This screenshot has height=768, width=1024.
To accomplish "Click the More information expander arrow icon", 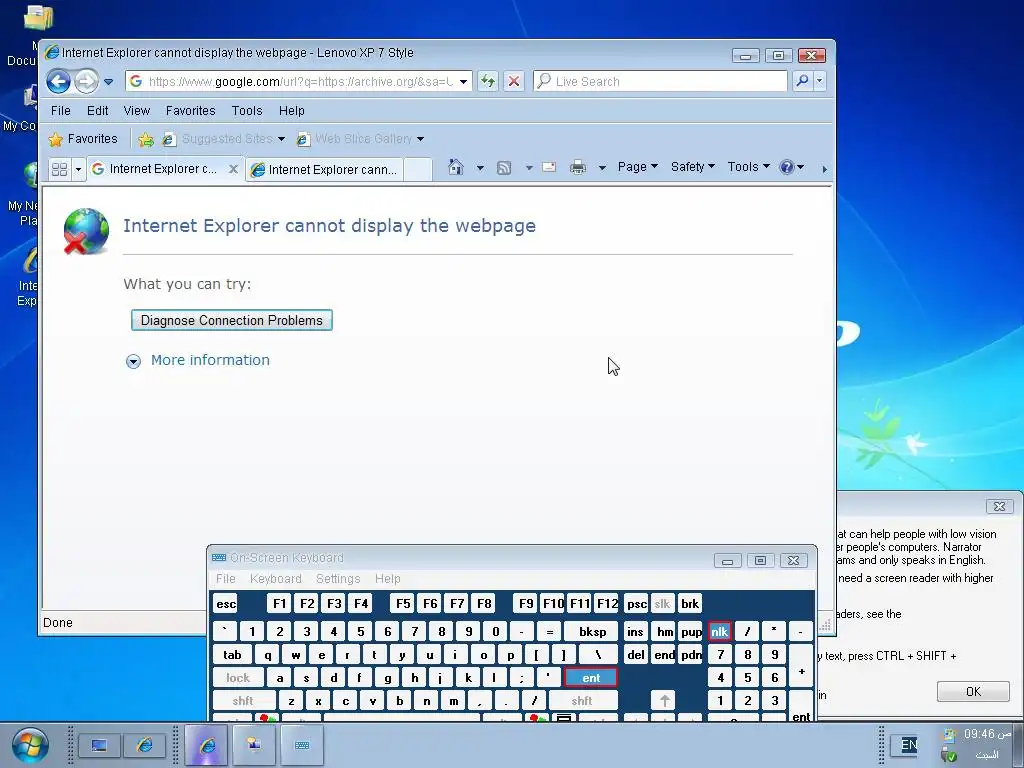I will pos(133,361).
